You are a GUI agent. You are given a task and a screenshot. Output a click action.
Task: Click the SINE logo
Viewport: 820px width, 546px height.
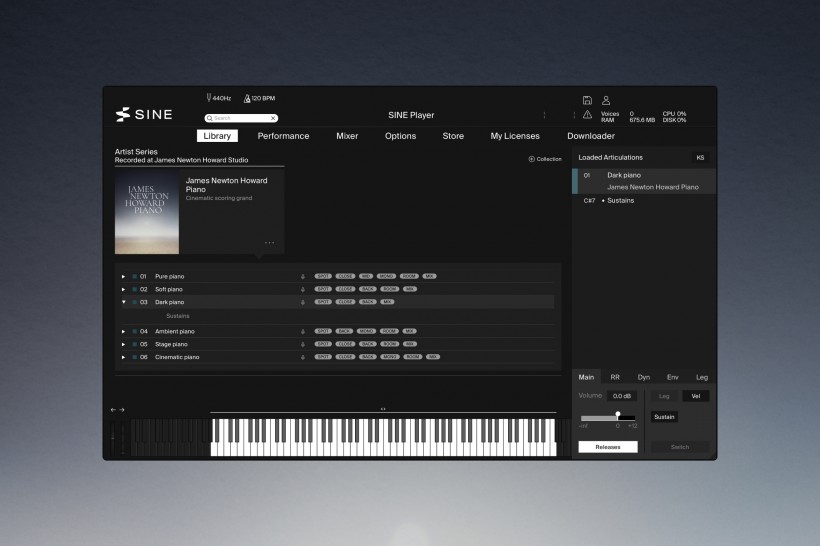[144, 114]
